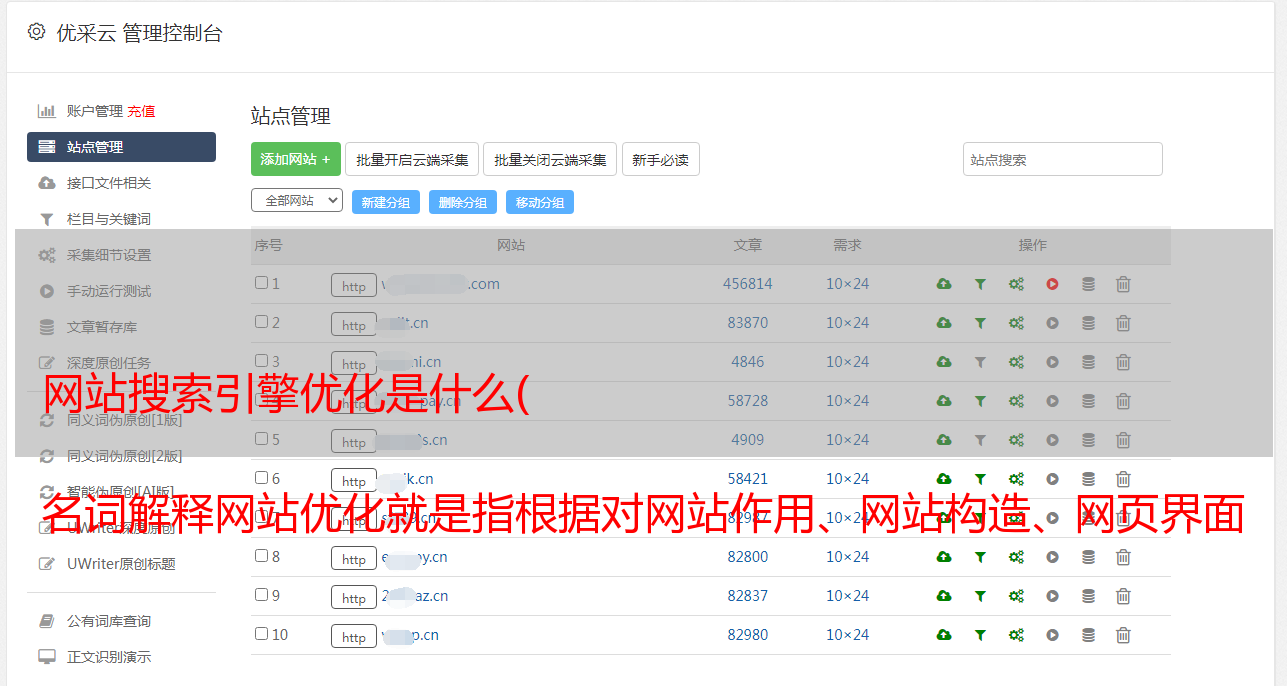Click the 批量开启云端采集 button
Viewport: 1287px width, 686px height.
click(x=412, y=159)
